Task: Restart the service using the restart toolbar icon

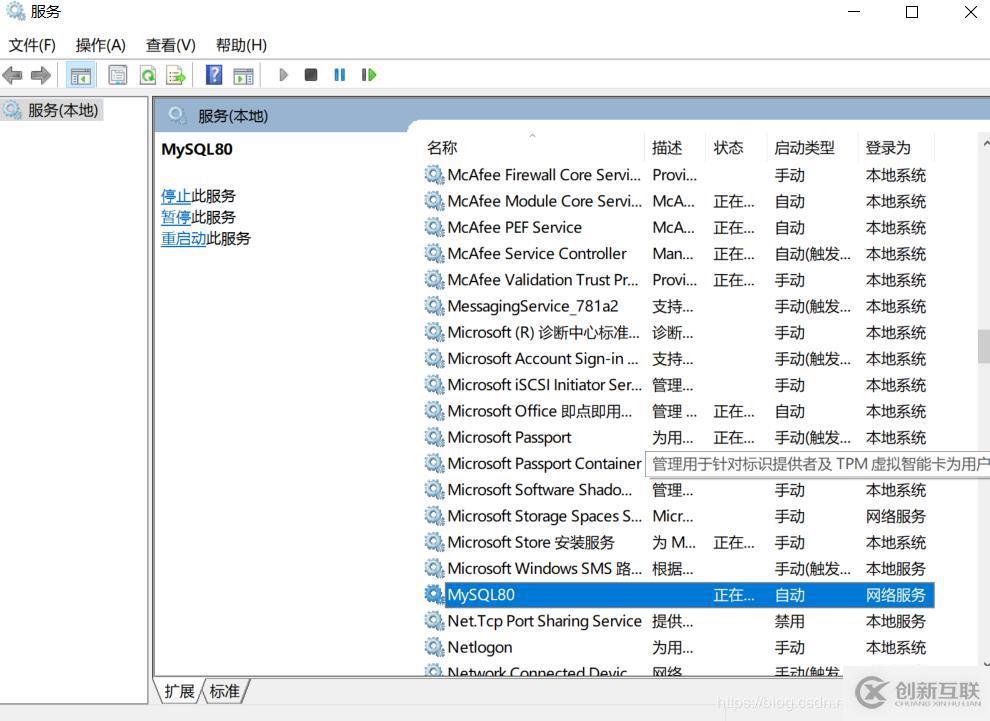Action: click(368, 74)
